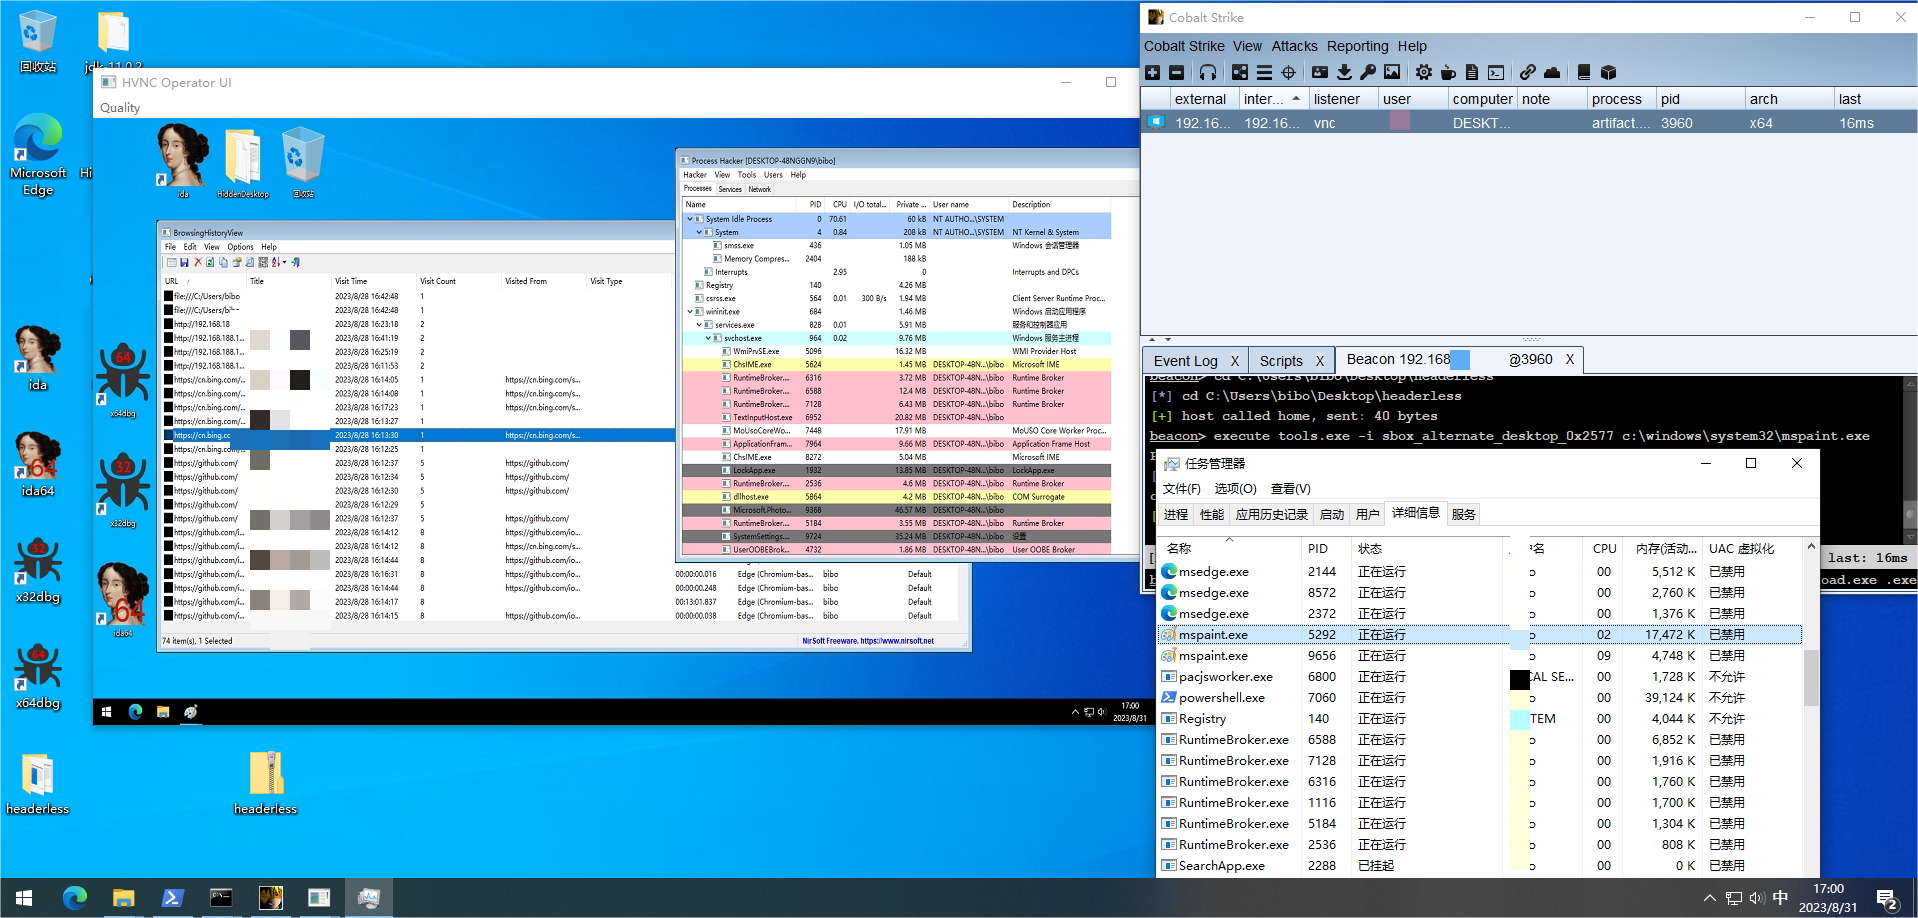Switch to 服务 tab in Task Manager
1918x918 pixels.
point(1463,514)
